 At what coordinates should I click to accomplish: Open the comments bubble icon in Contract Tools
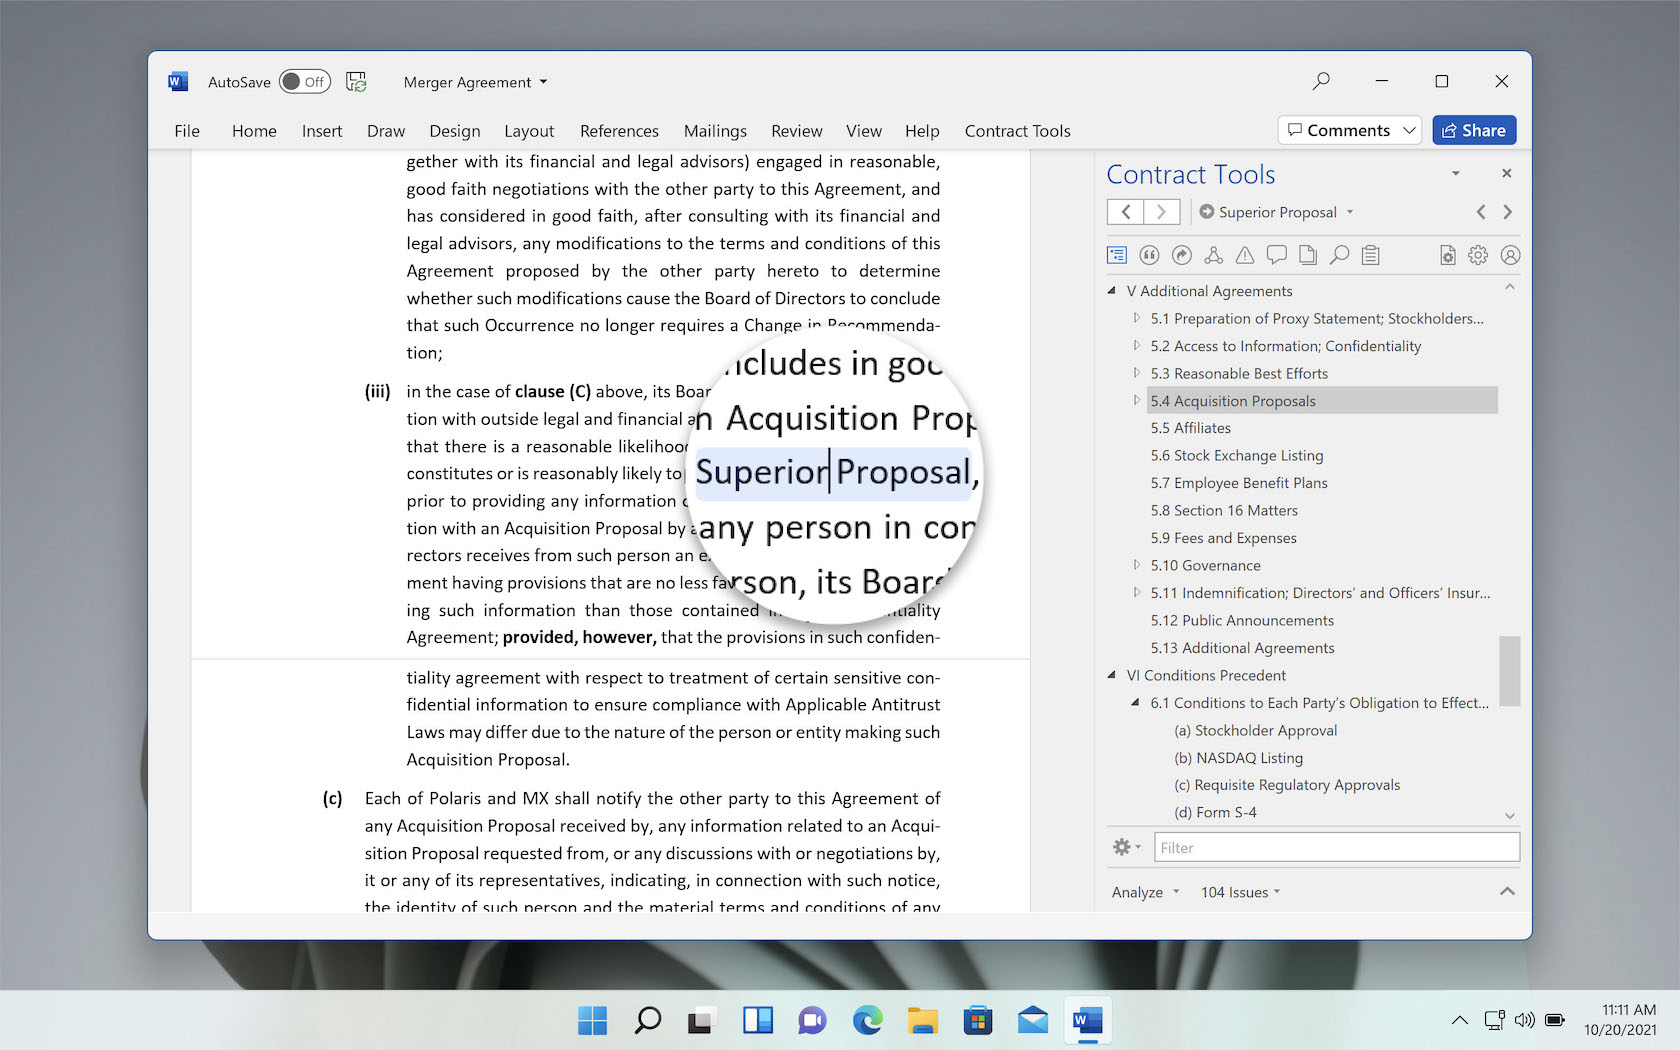tap(1276, 255)
